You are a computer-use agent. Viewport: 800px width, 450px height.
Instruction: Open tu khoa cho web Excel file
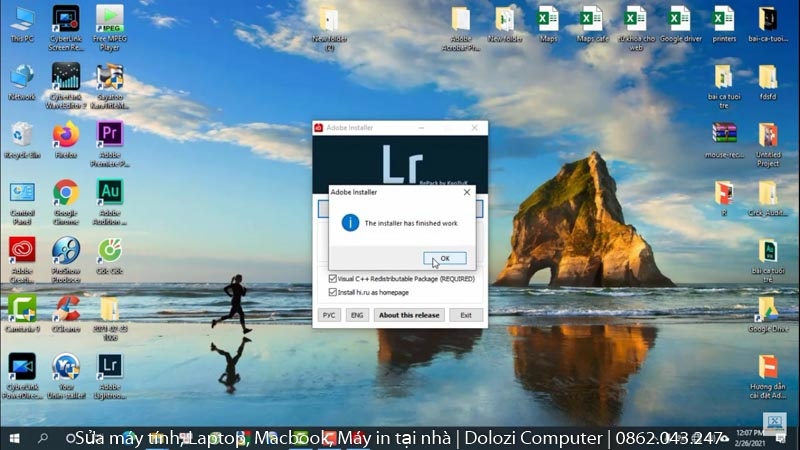636,28
